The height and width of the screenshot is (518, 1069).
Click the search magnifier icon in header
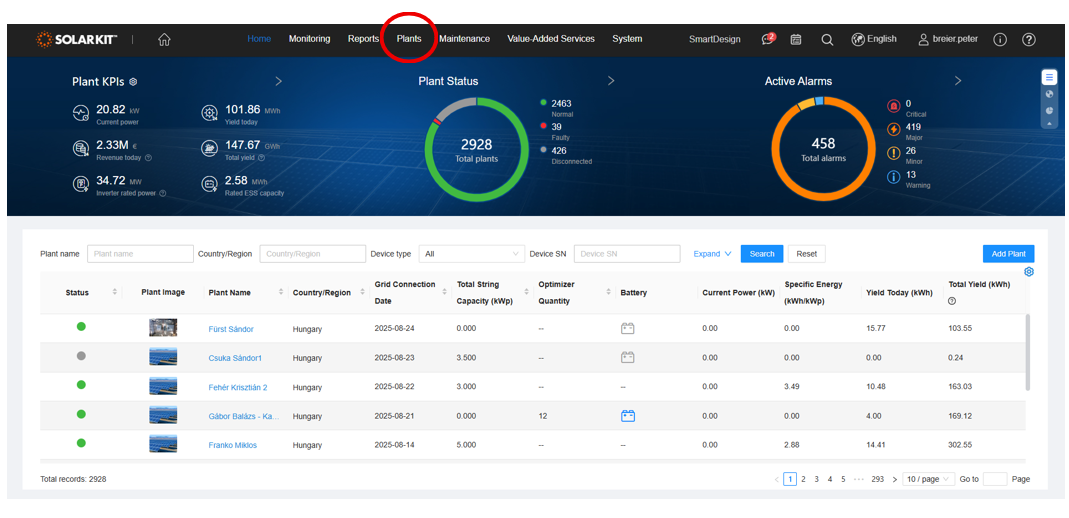pos(827,40)
